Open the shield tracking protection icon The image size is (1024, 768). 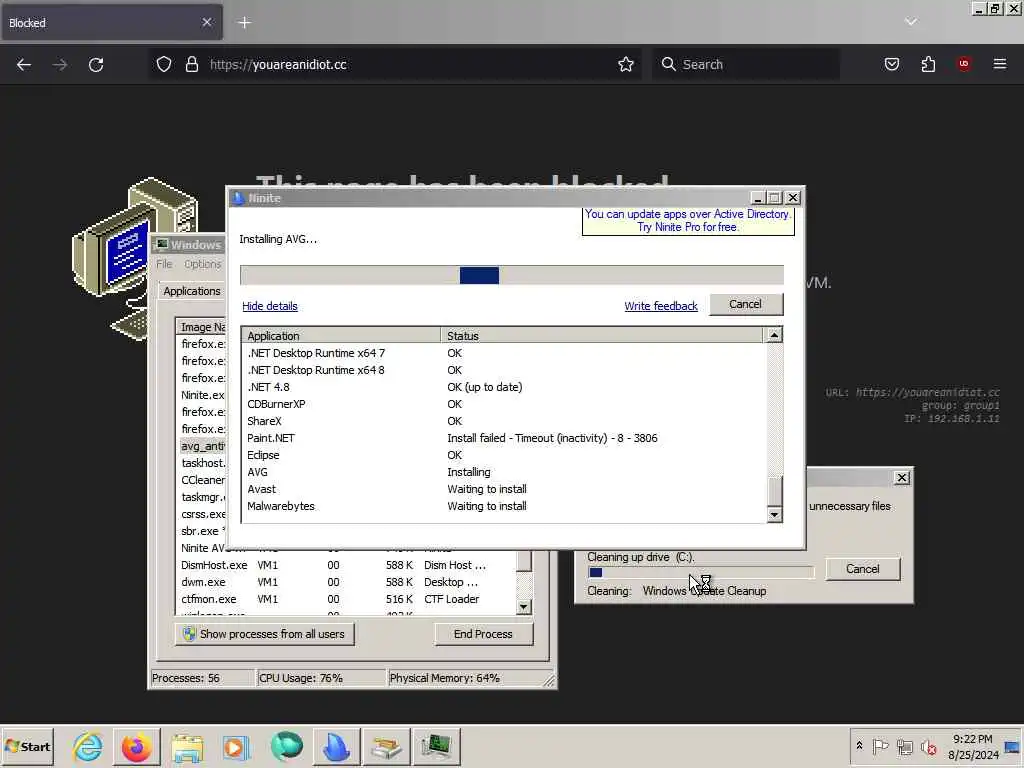pos(164,65)
